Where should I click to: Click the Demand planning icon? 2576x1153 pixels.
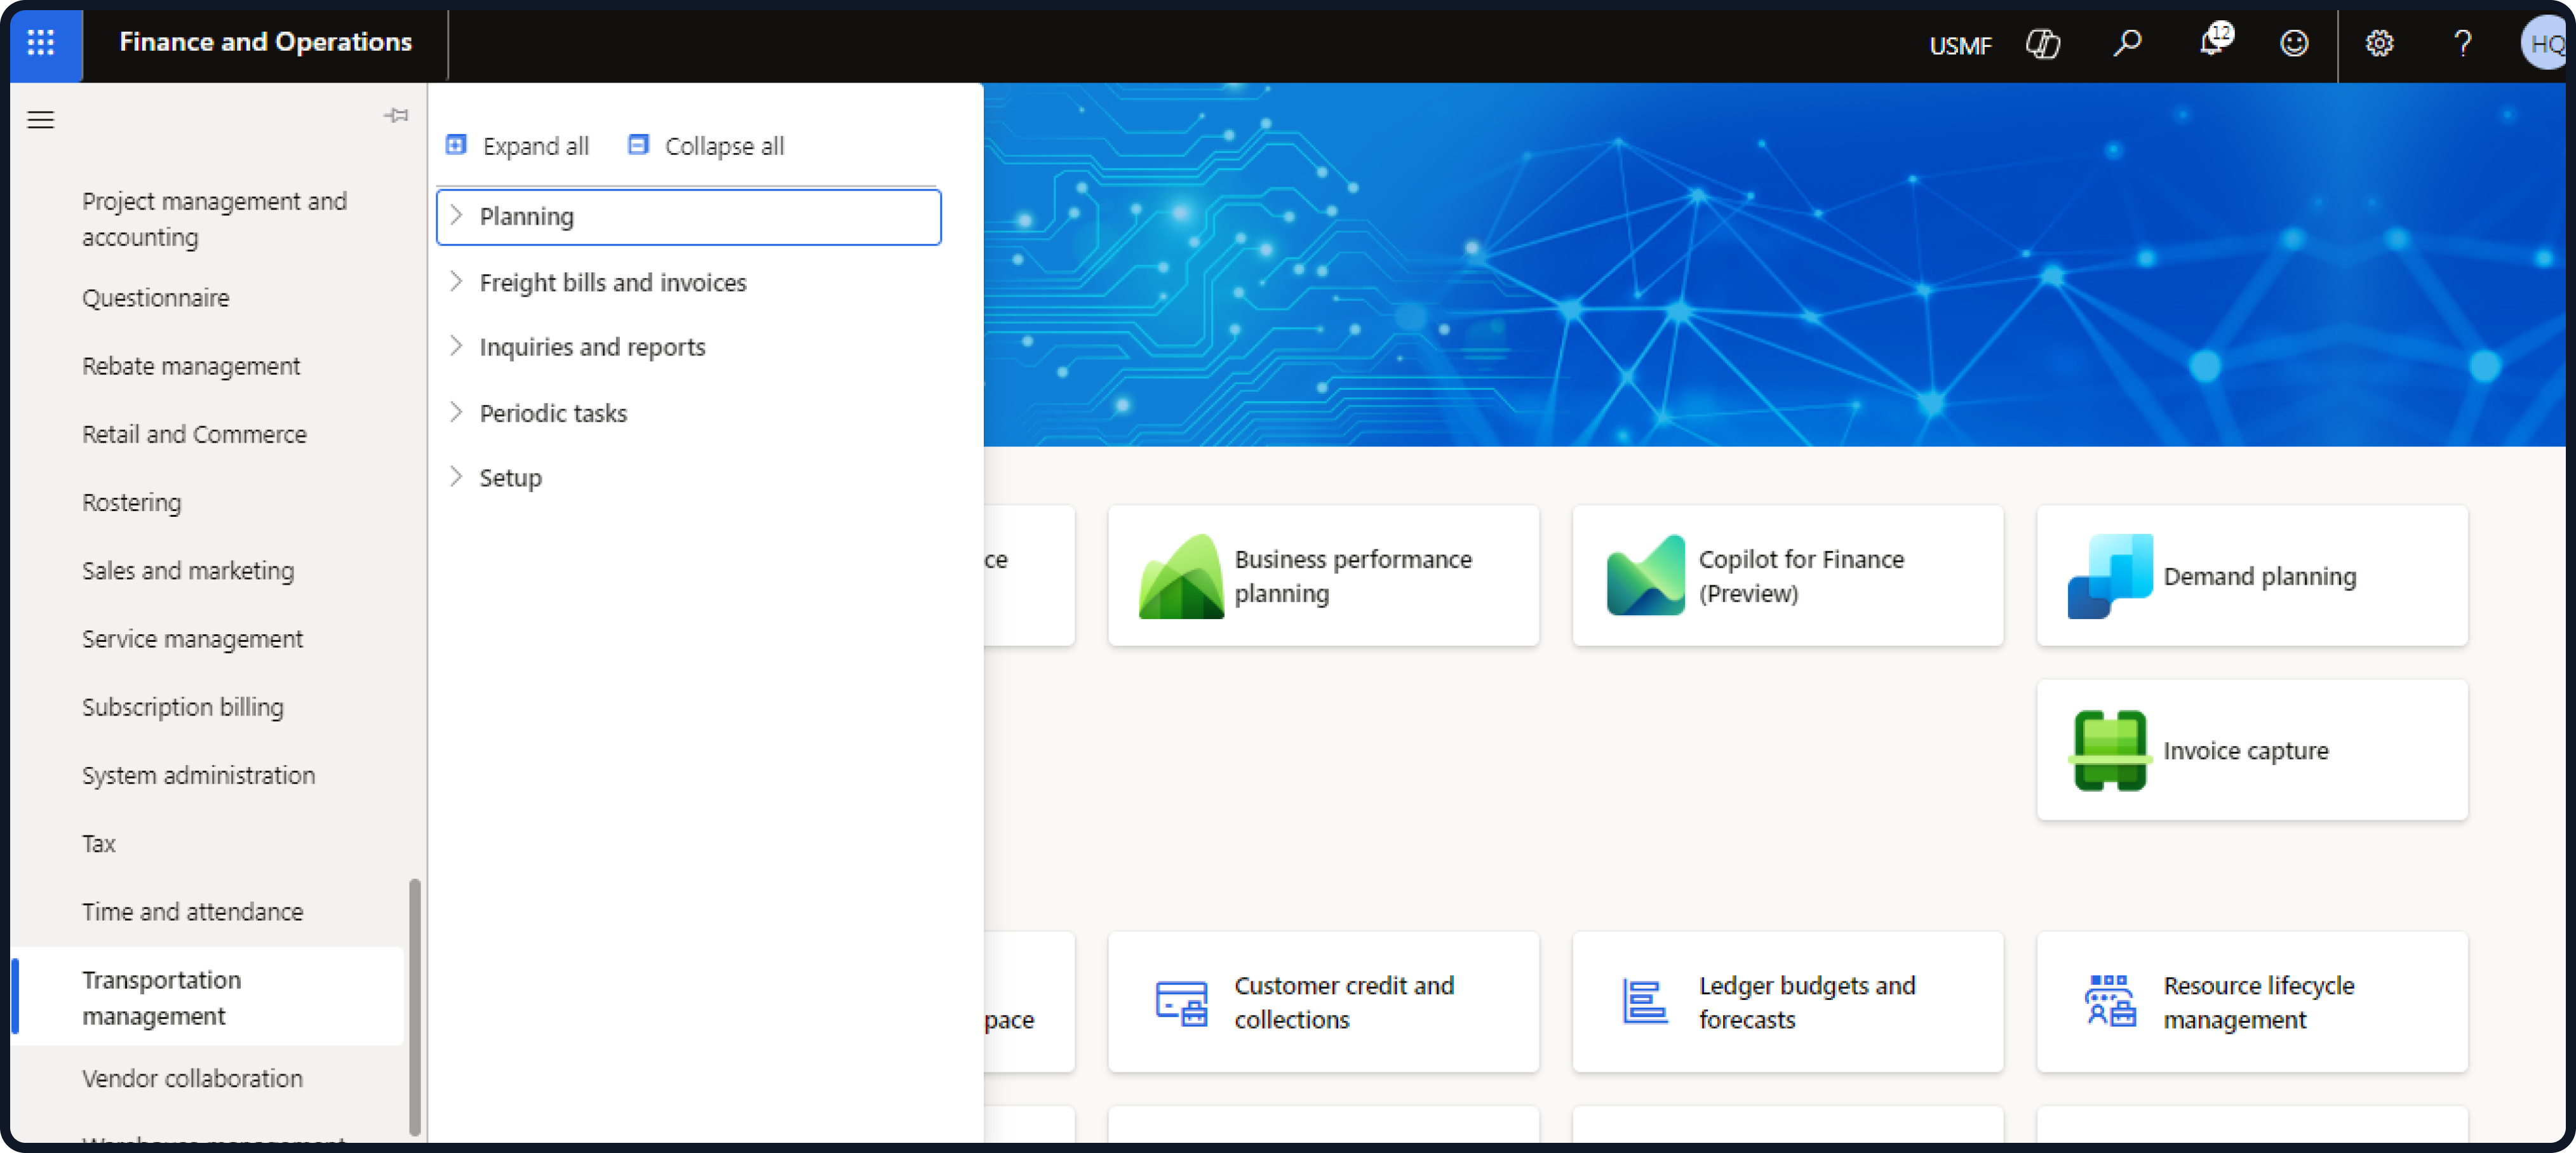[x=2110, y=576]
